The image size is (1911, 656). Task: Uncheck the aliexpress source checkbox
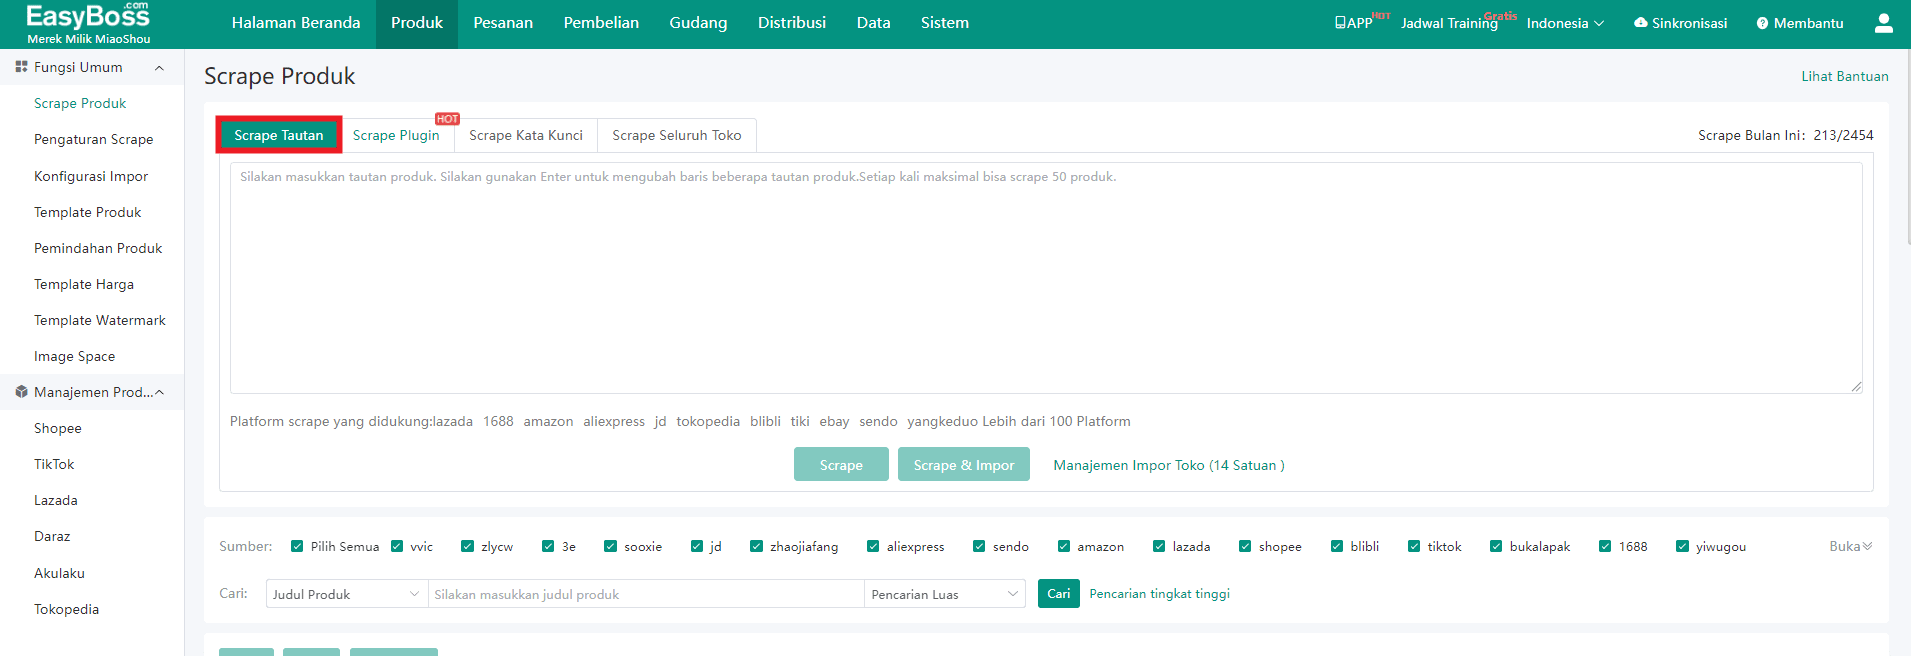873,546
